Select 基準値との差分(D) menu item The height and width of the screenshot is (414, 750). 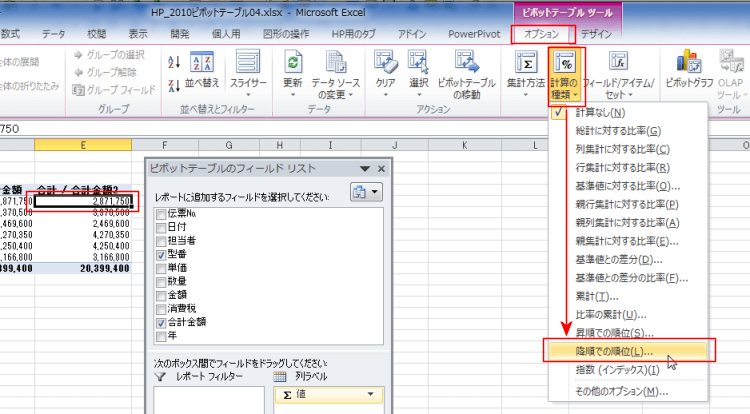click(628, 260)
